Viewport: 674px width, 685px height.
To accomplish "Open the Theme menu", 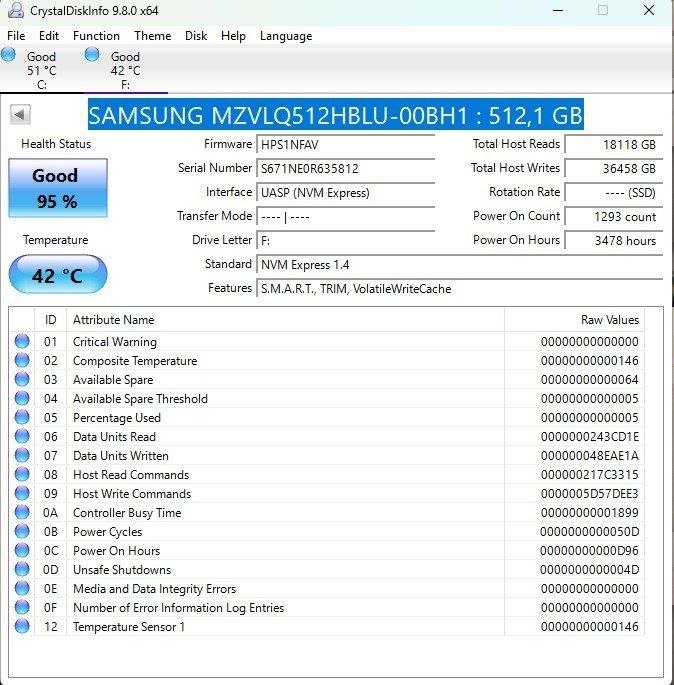I will tap(152, 36).
